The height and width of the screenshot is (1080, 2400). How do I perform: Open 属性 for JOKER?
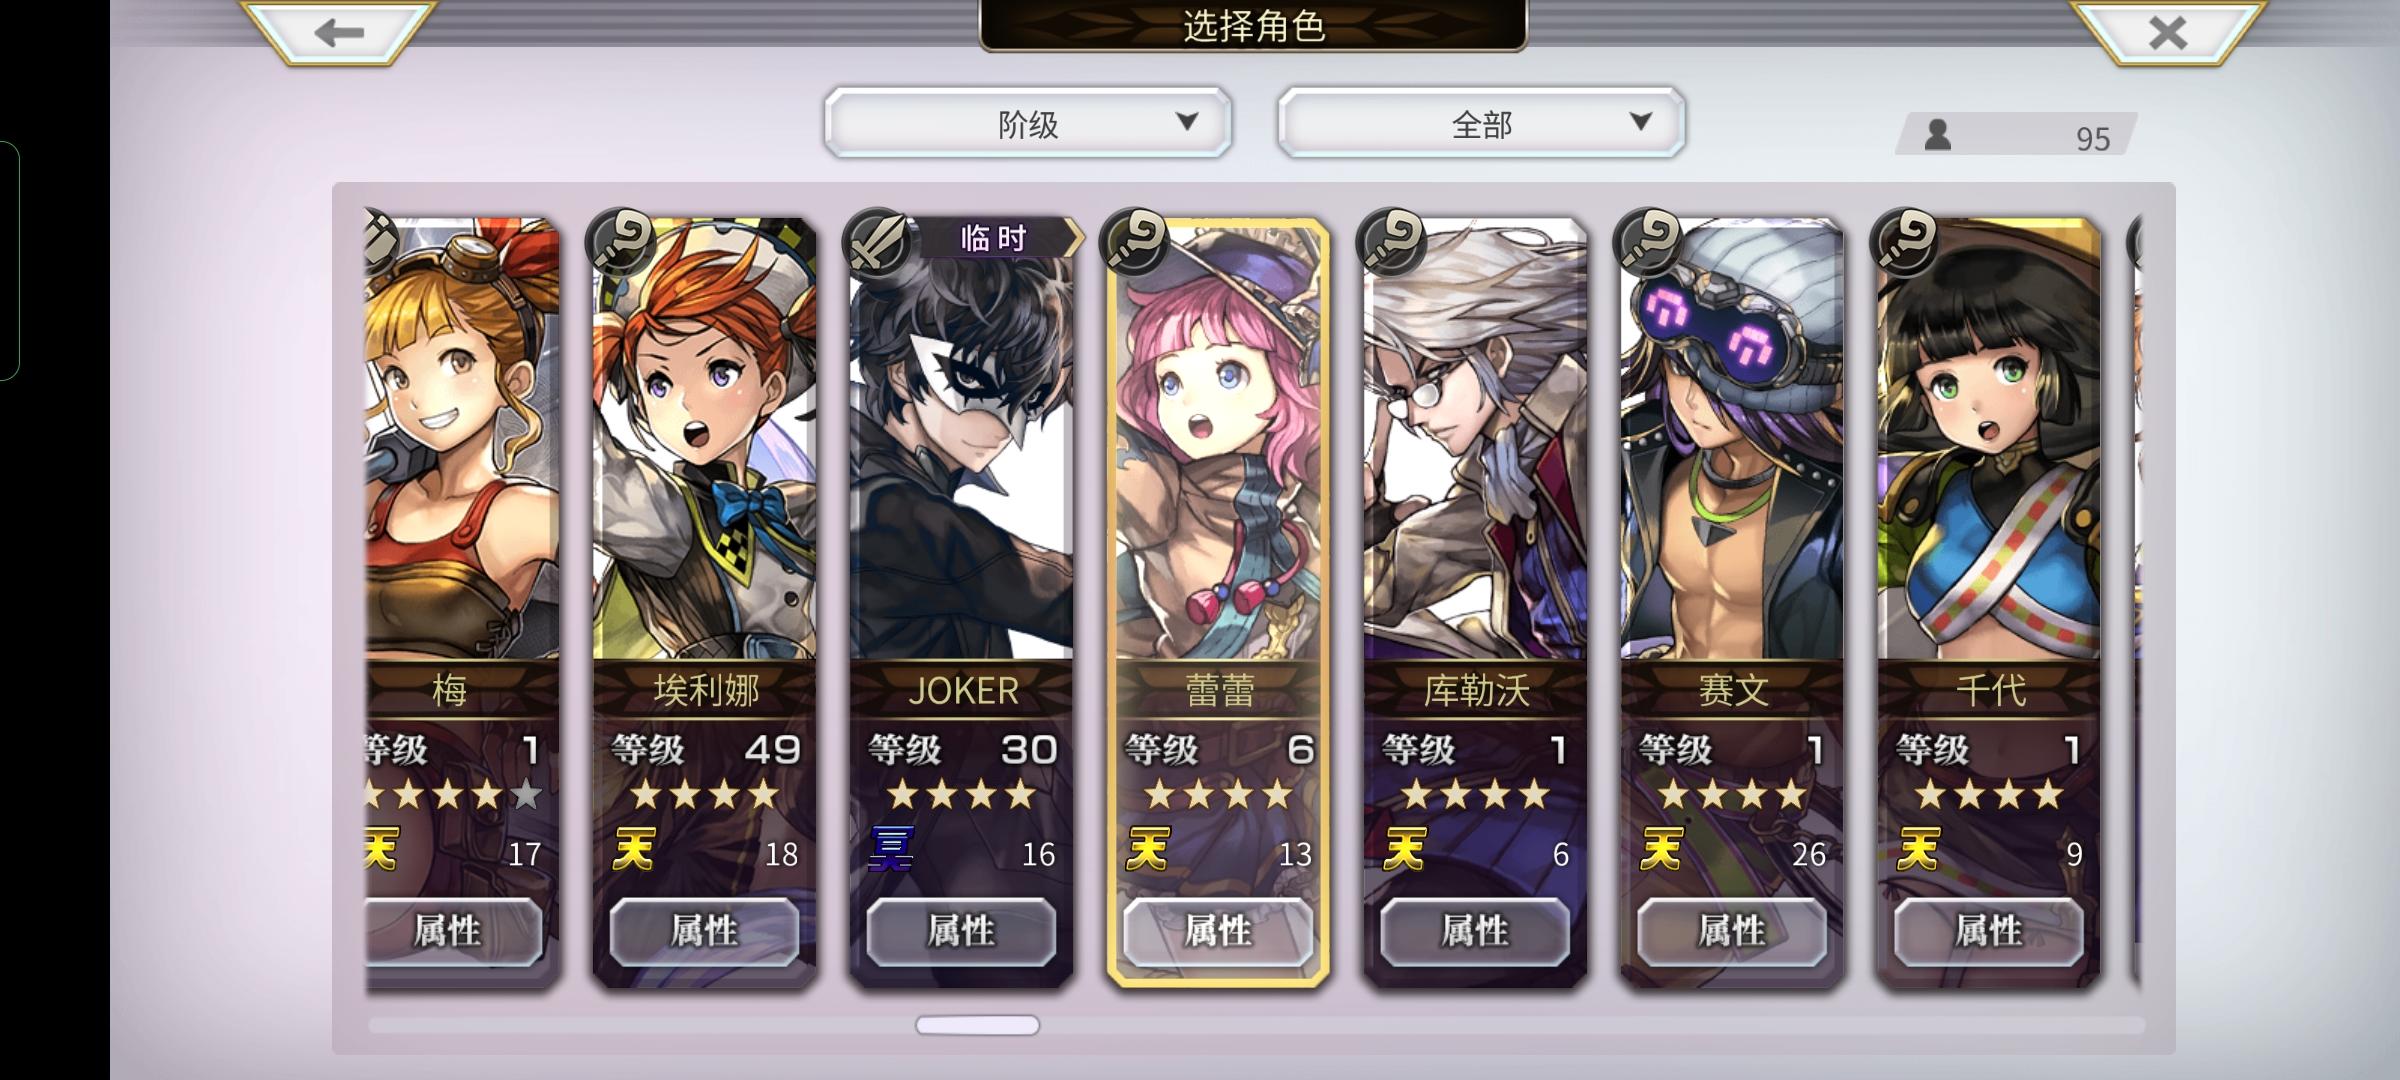[x=961, y=931]
